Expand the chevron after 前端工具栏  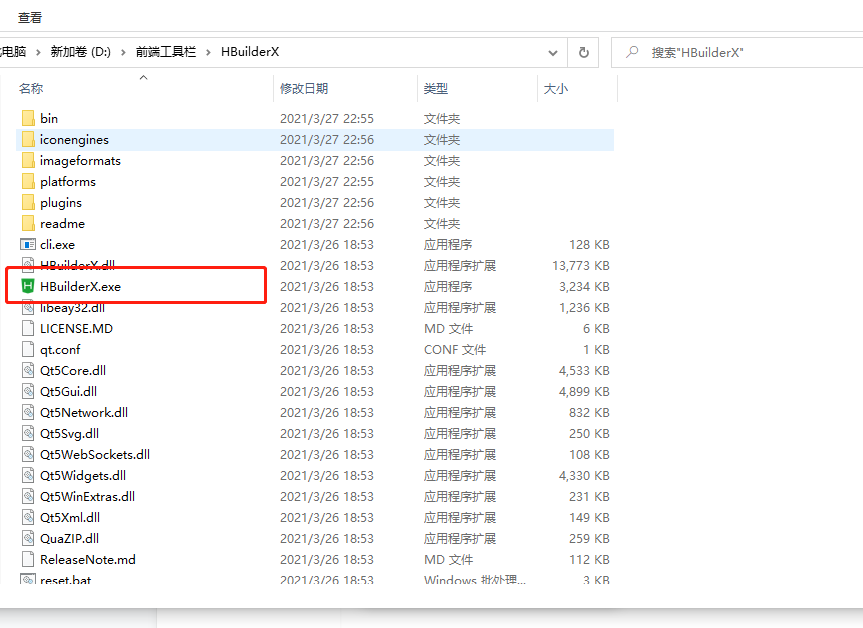(x=209, y=52)
